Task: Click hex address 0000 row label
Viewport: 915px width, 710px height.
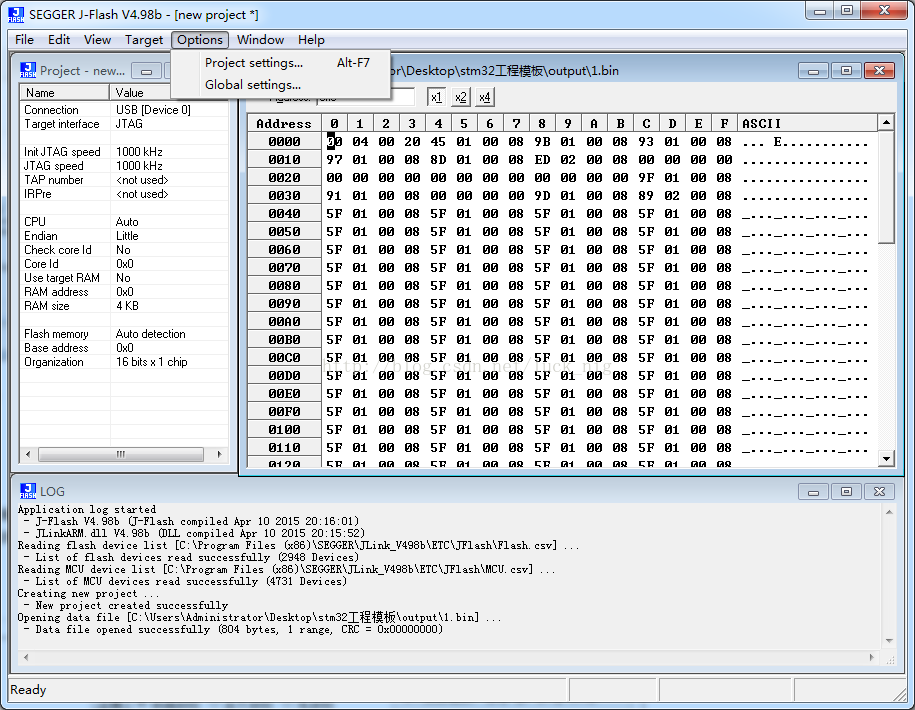Action: 284,142
